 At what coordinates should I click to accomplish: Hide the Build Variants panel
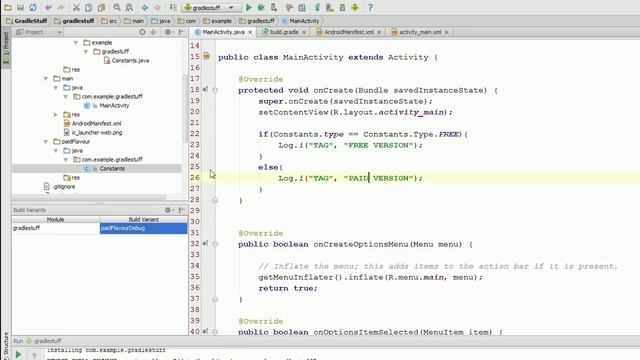pos(182,210)
